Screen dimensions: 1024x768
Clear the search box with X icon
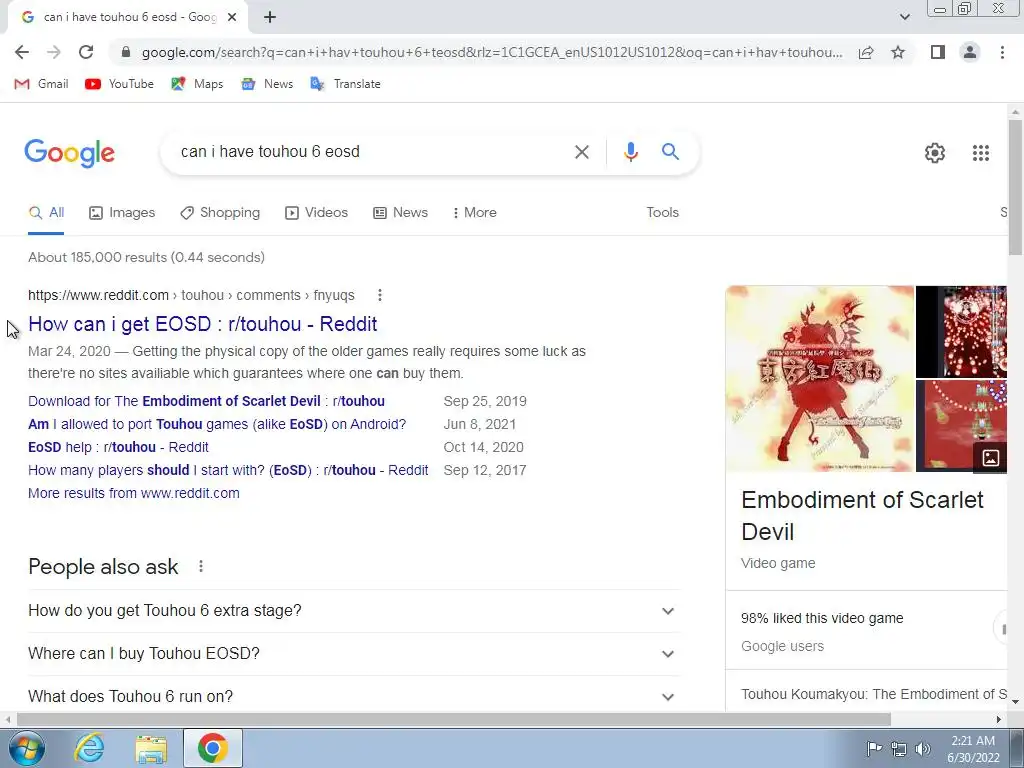[581, 152]
